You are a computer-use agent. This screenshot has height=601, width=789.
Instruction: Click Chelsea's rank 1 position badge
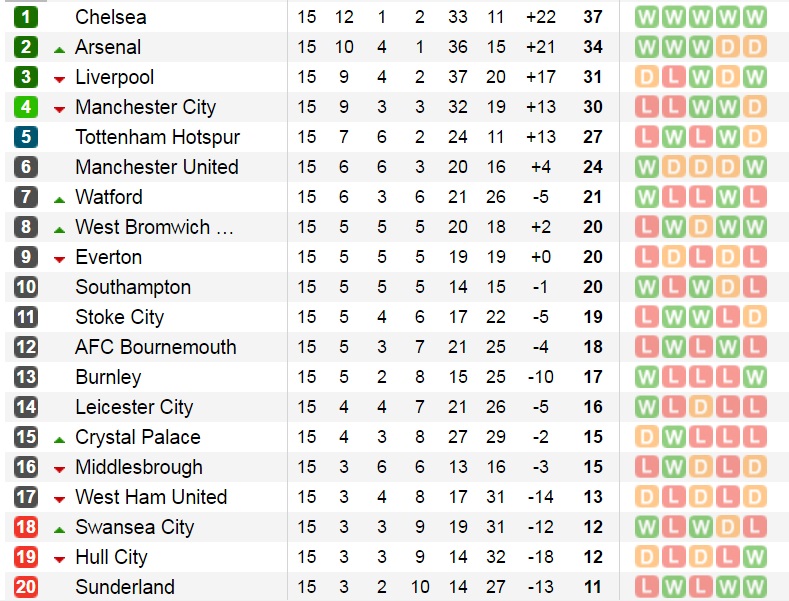coord(26,17)
